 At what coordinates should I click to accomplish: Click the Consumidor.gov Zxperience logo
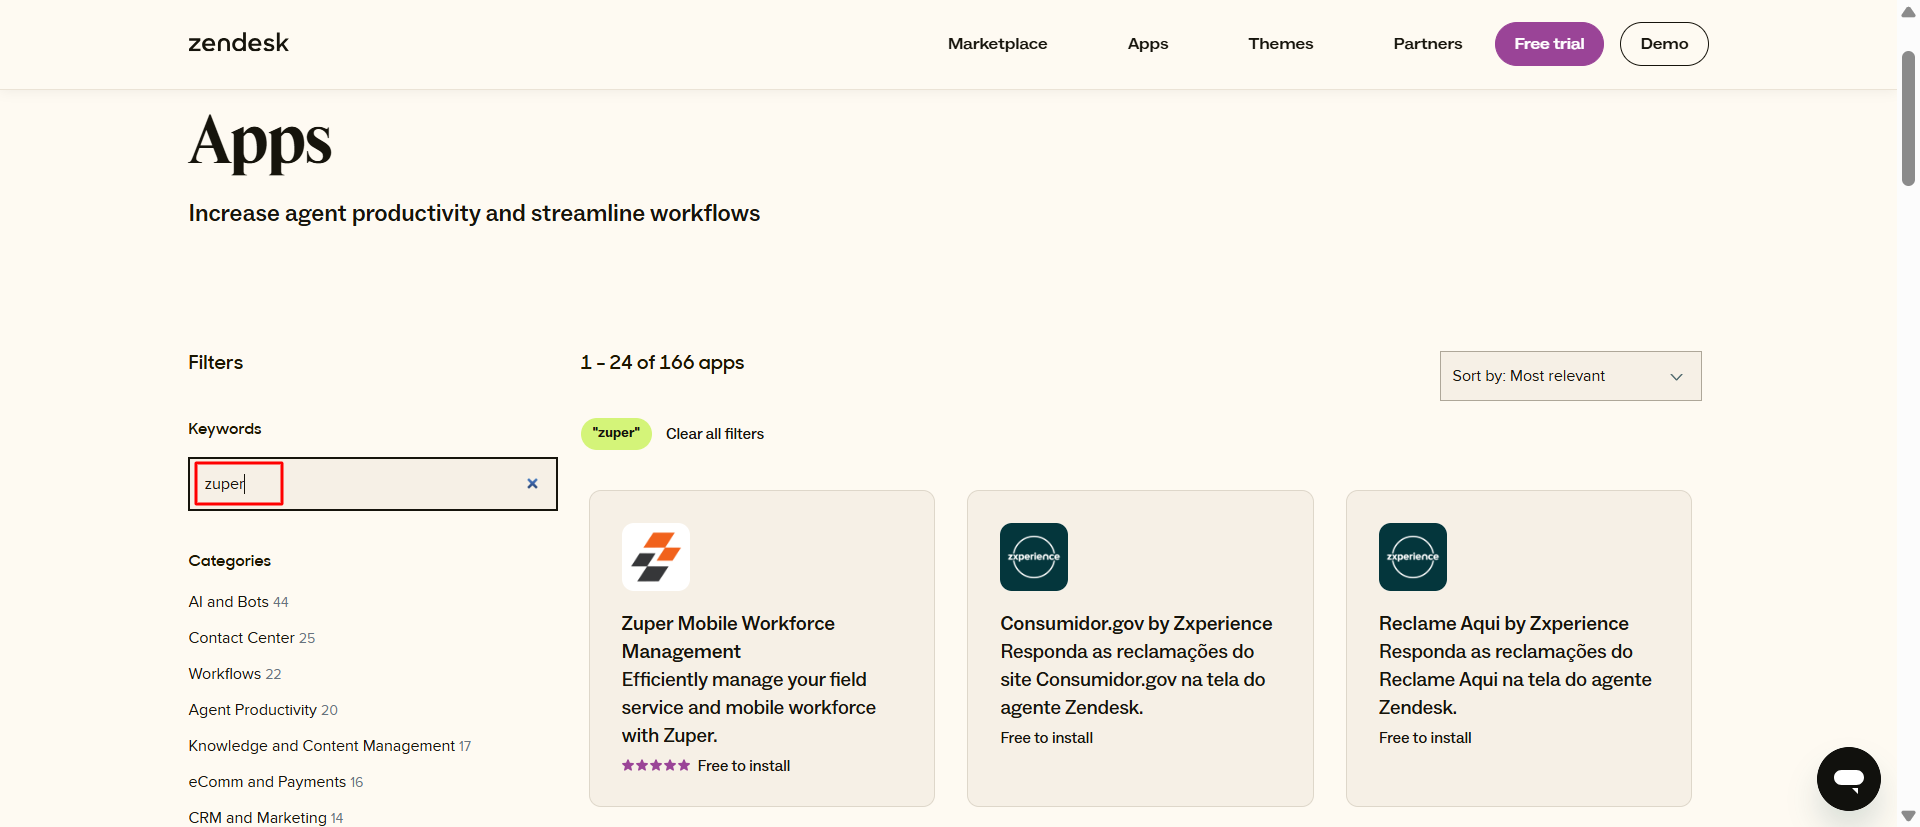point(1034,557)
